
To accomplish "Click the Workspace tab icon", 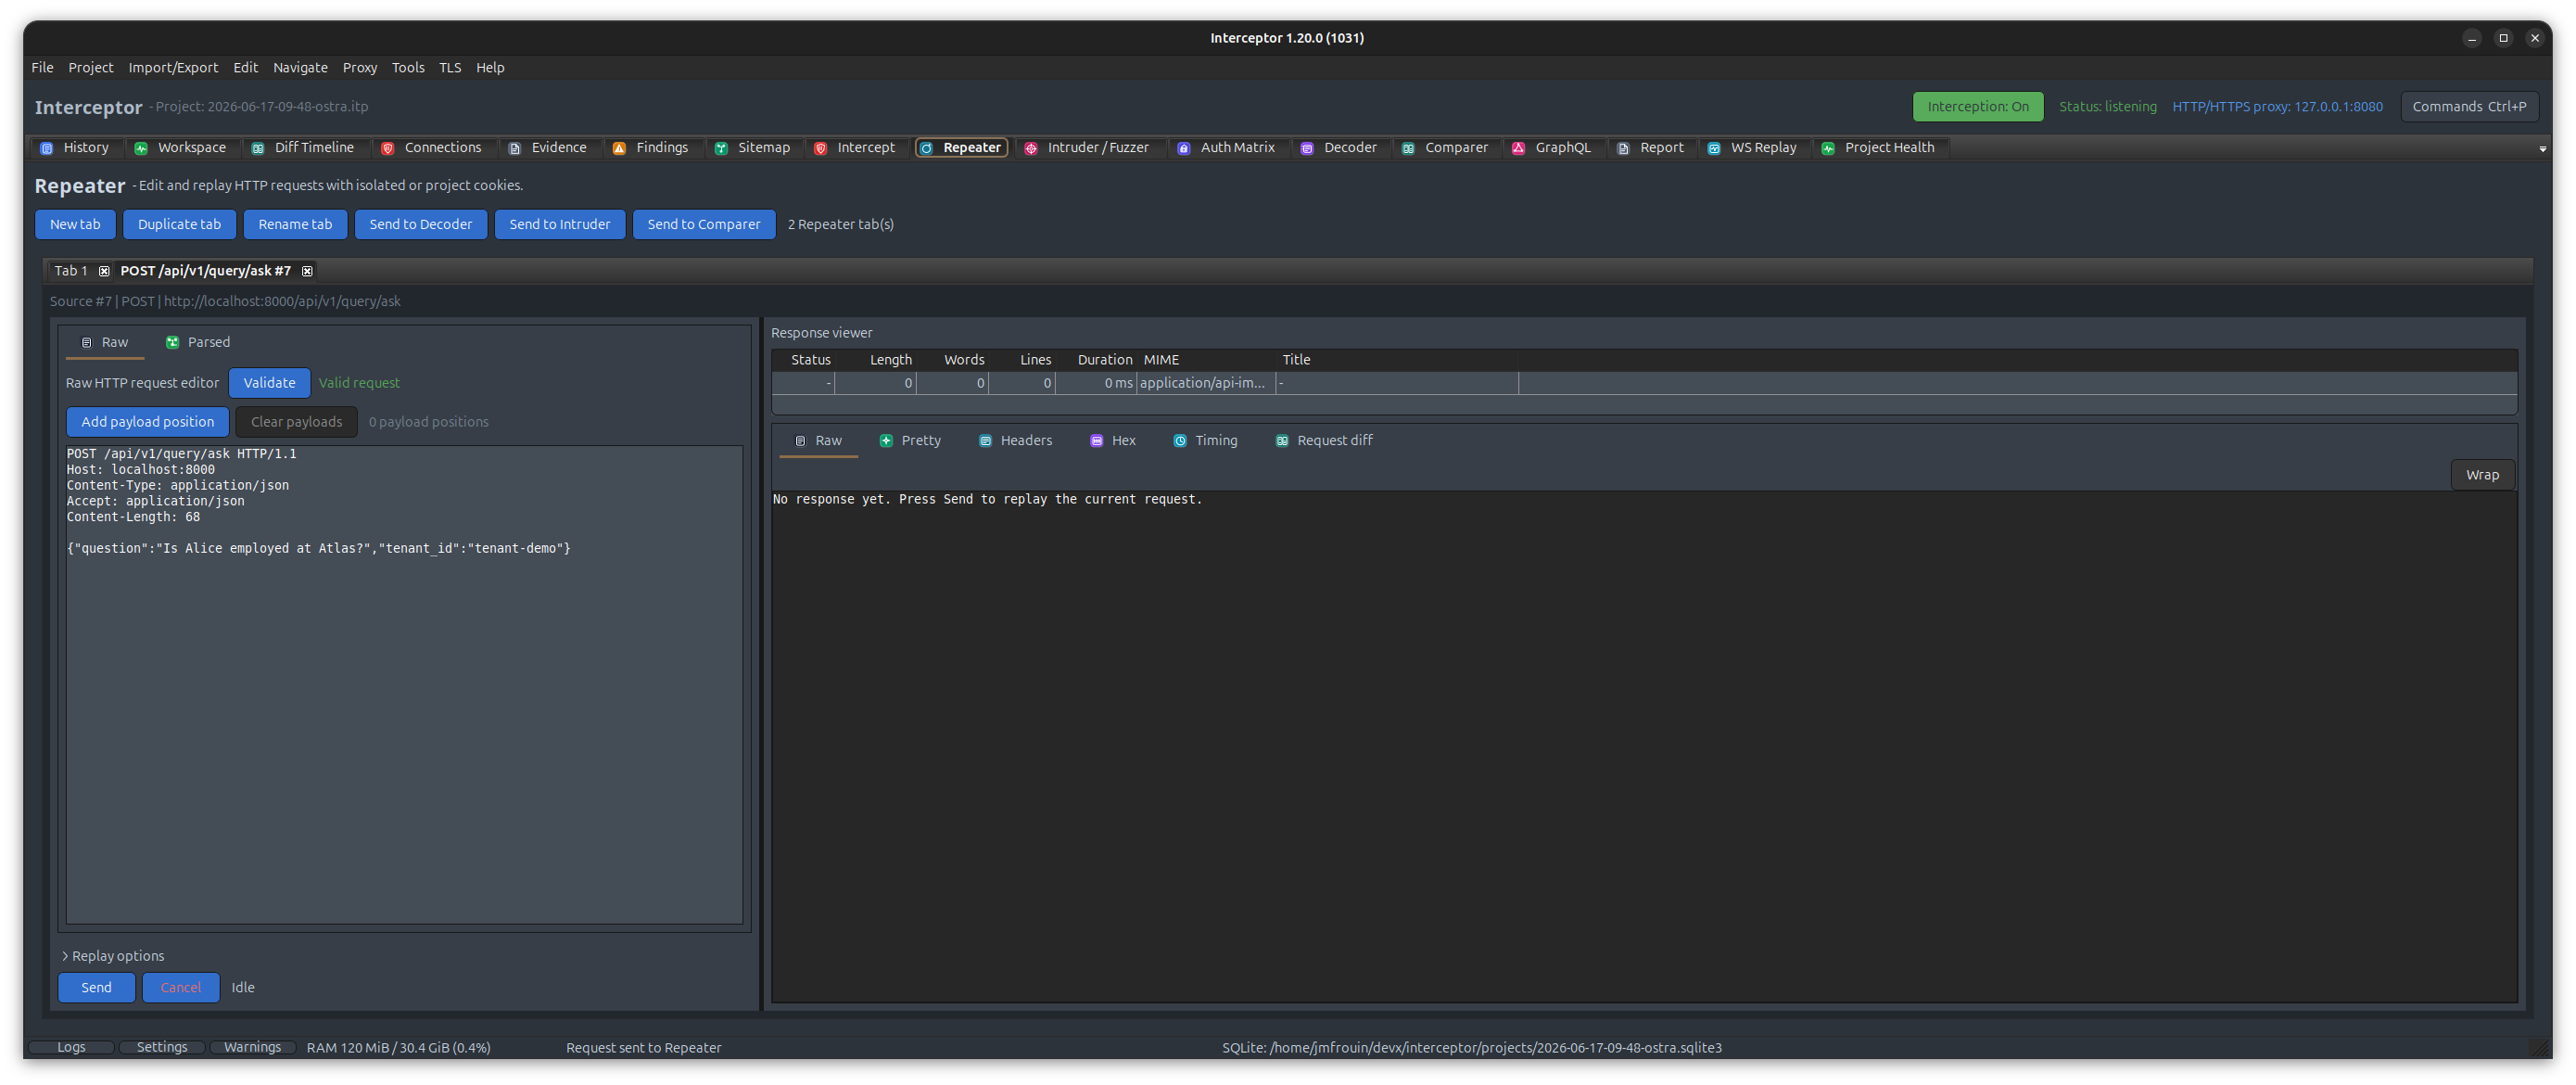I will pyautogui.click(x=141, y=148).
